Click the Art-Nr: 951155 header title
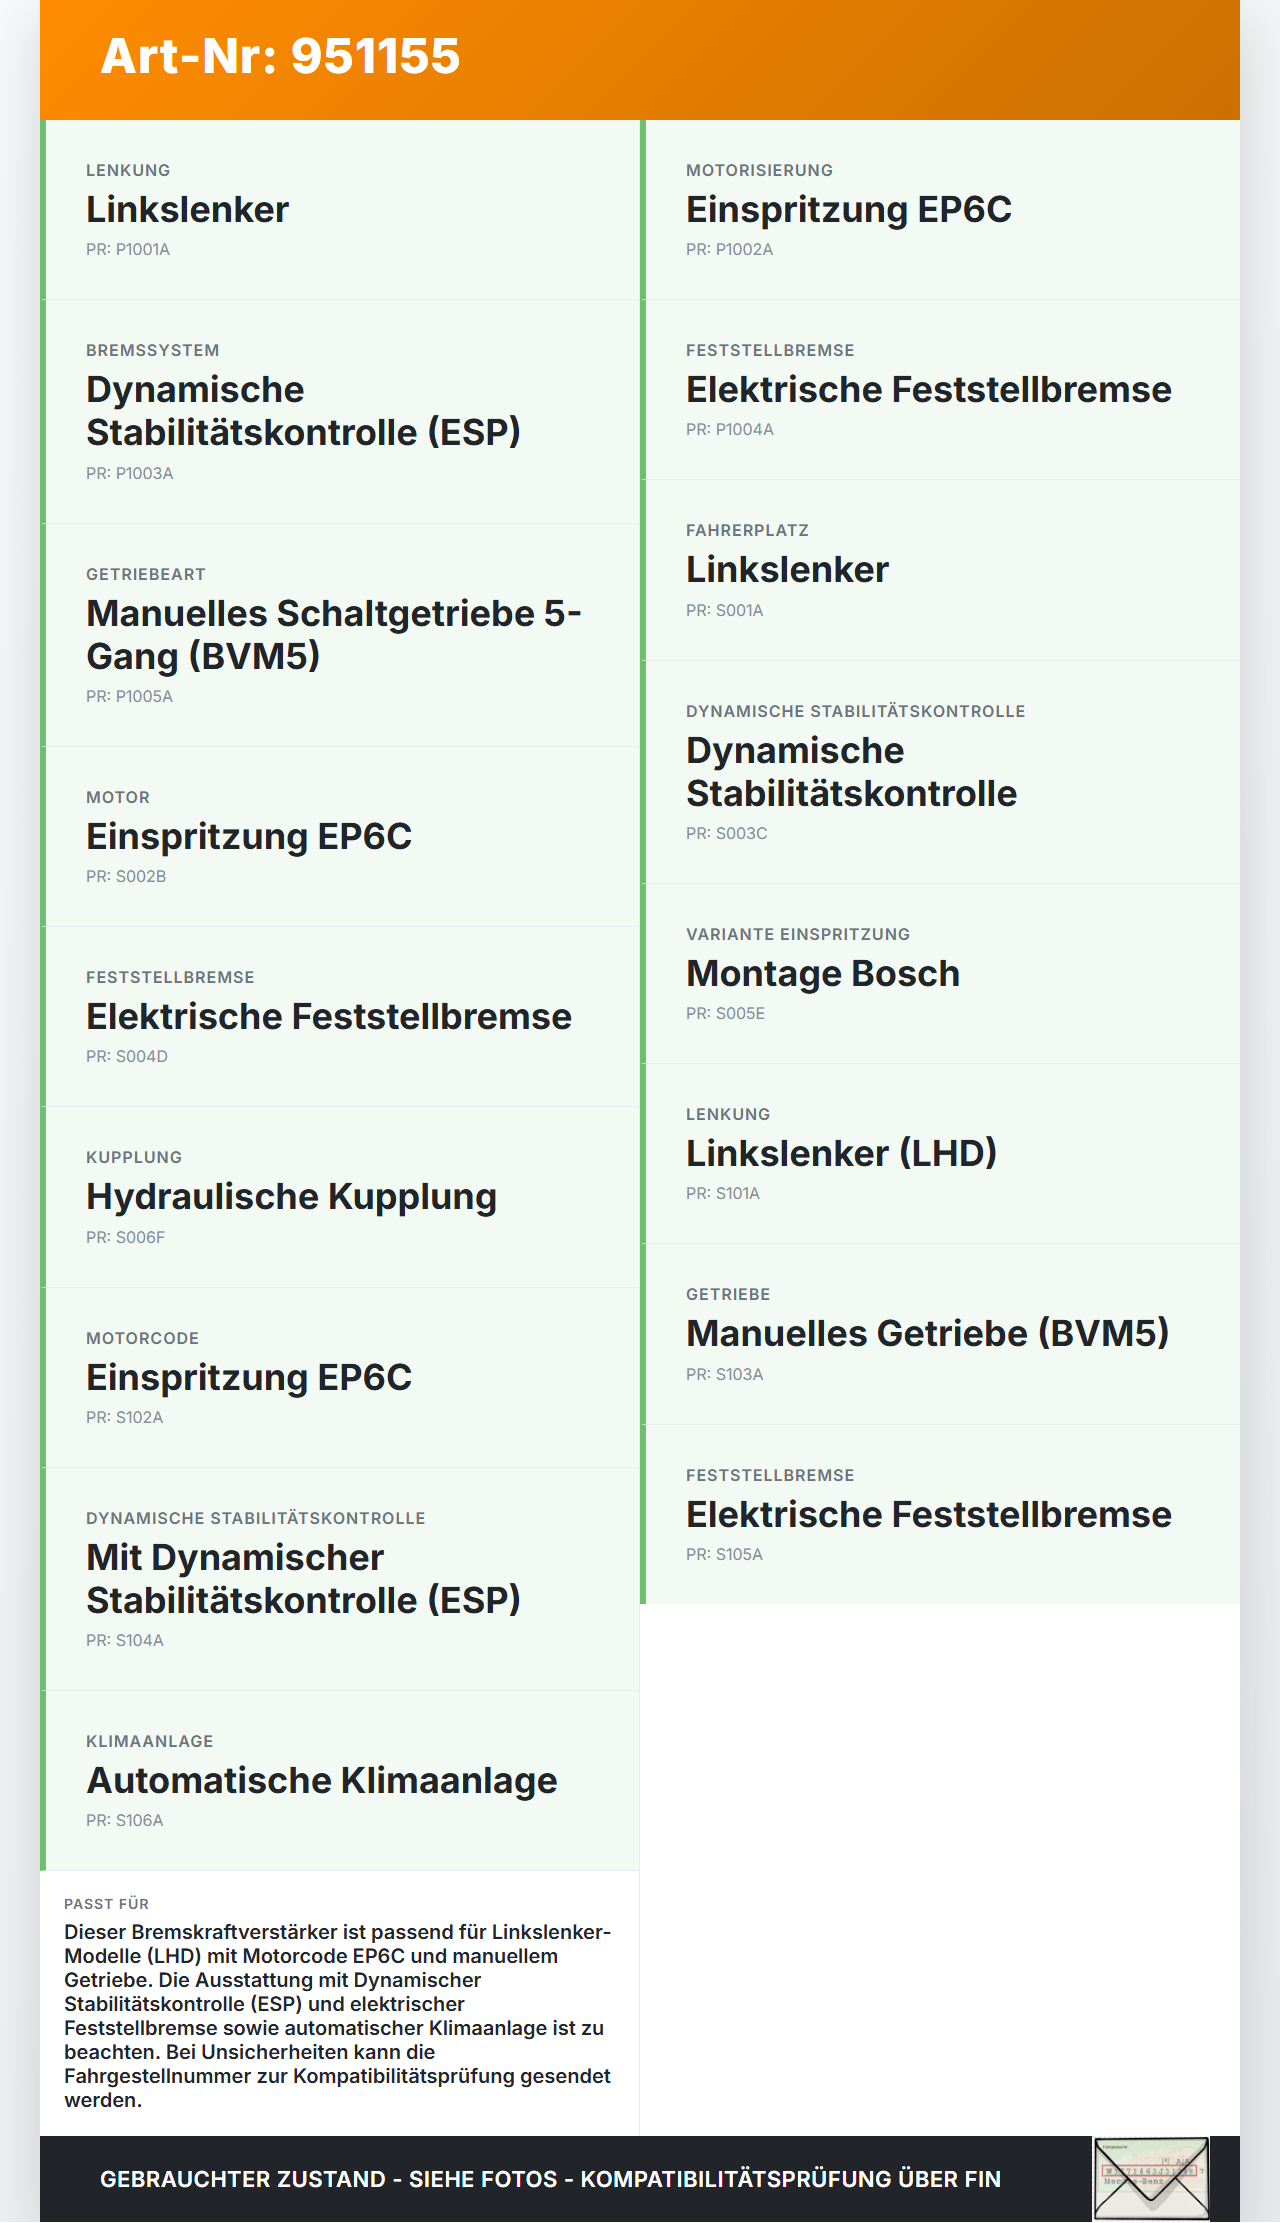The height and width of the screenshot is (2223, 1280). click(280, 56)
